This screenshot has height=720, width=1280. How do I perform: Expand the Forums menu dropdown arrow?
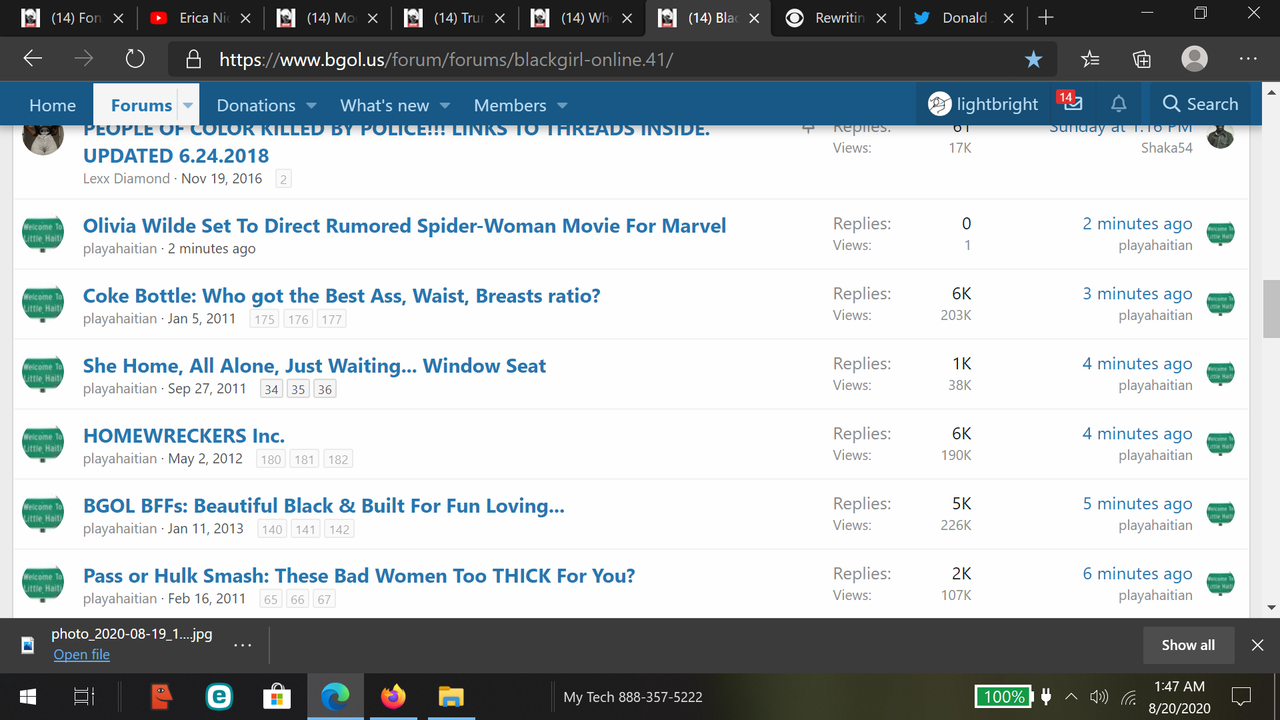coord(188,105)
